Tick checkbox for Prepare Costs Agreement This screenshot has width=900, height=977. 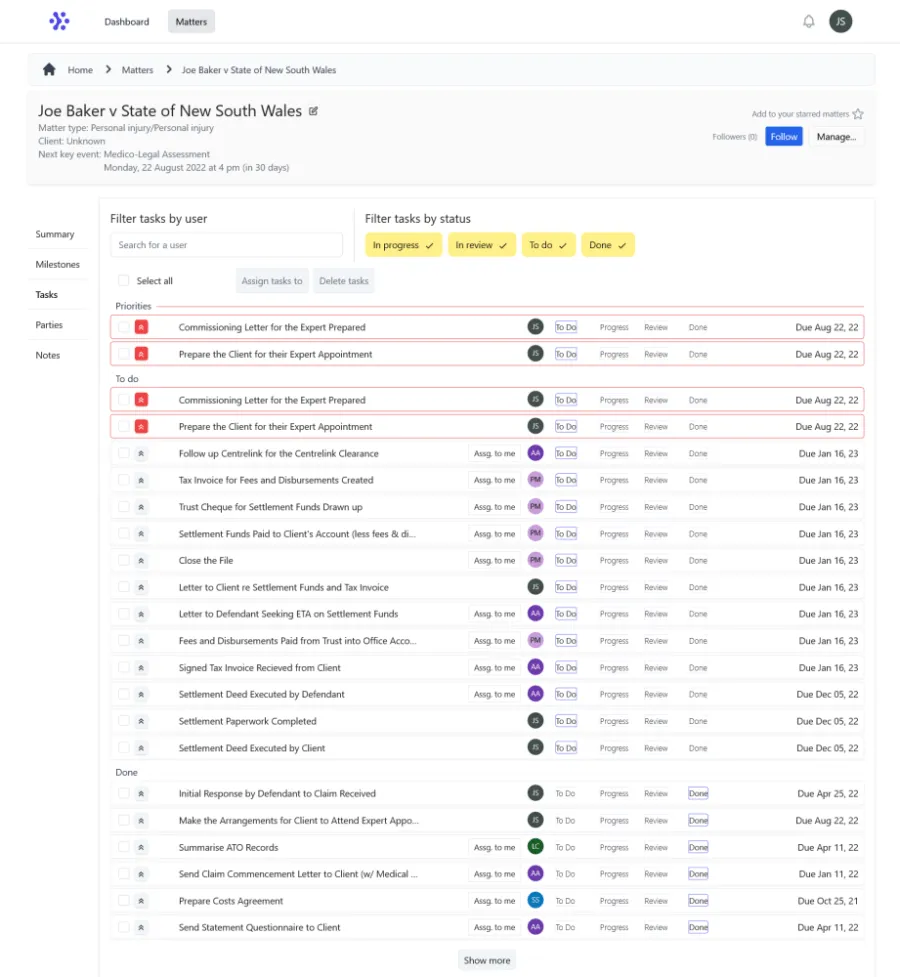point(123,900)
